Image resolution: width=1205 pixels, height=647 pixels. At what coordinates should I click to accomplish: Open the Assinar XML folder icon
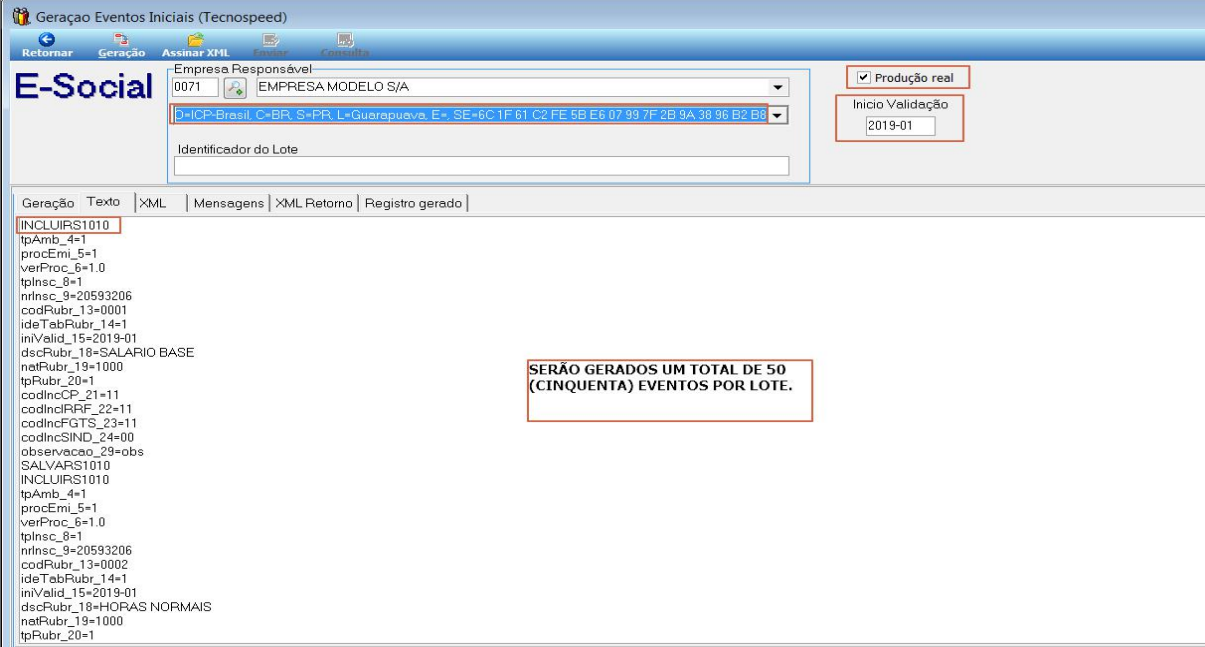[196, 39]
